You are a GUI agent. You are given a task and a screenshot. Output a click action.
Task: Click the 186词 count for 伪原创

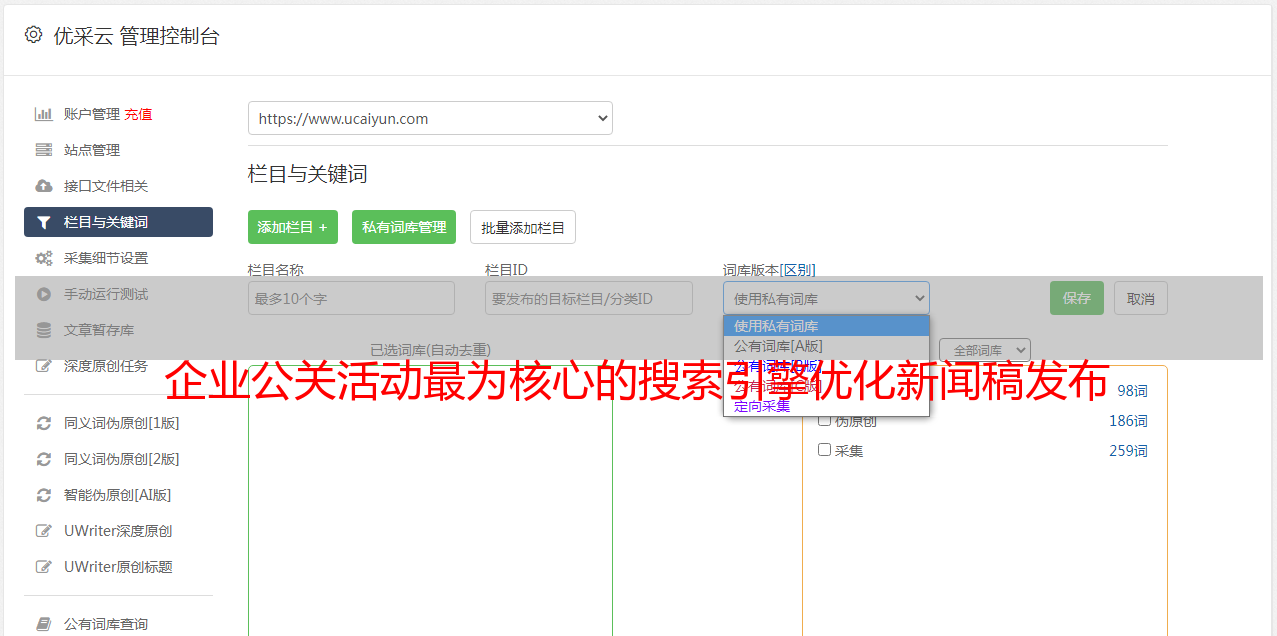click(x=1128, y=421)
